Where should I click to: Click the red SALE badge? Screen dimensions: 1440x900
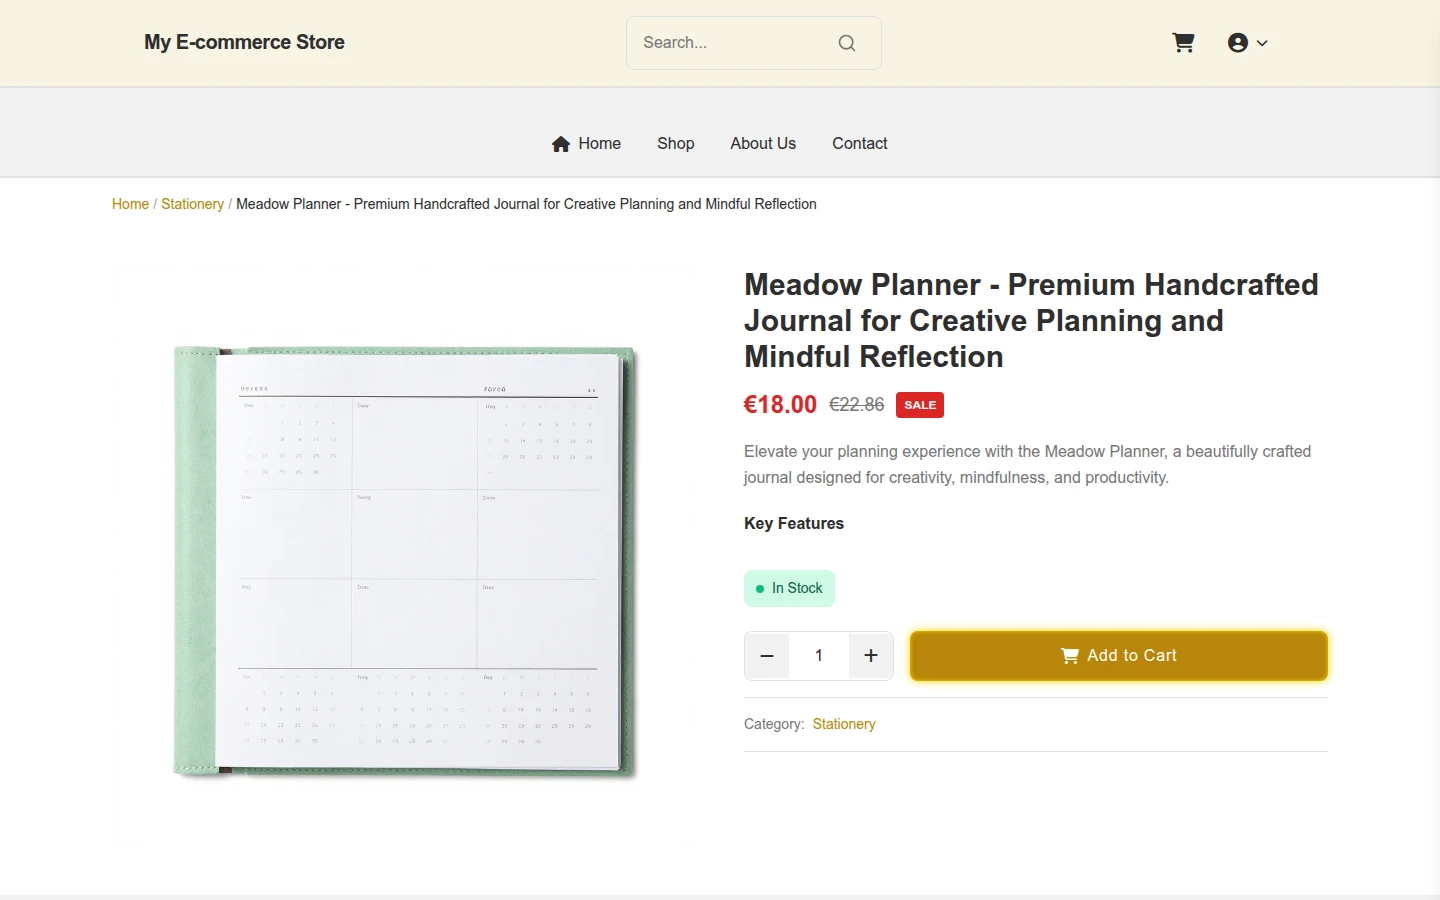pyautogui.click(x=920, y=405)
